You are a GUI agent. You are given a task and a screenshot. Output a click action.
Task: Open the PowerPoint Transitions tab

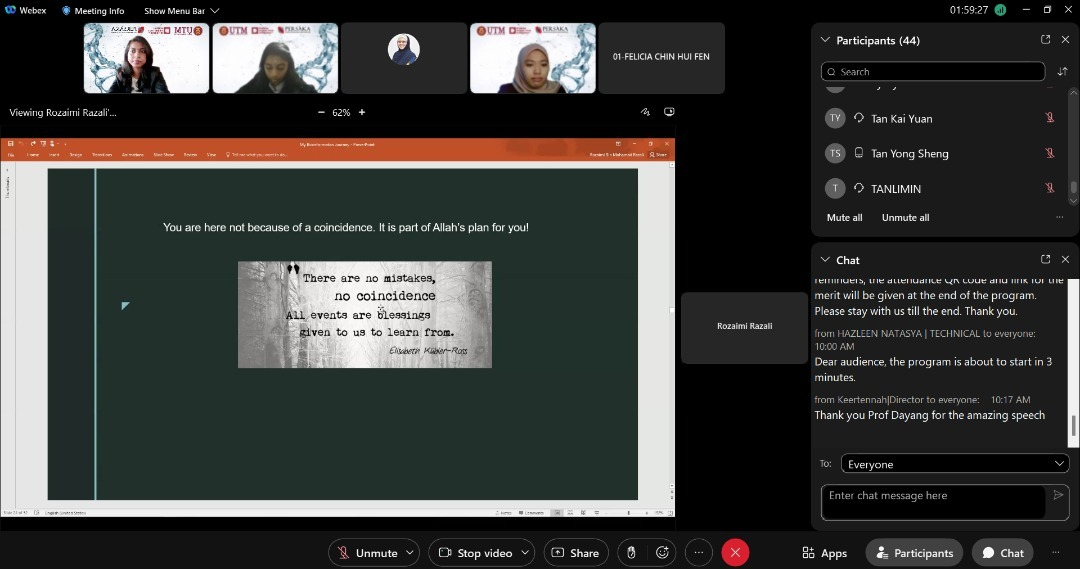(102, 155)
